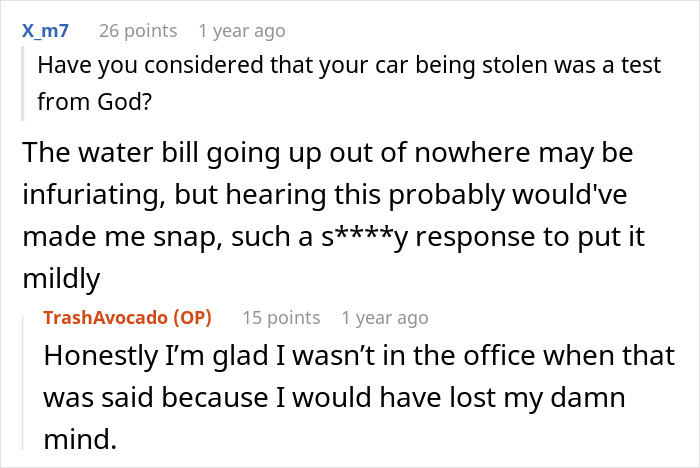
Task: Open the X_m7 user profile link
Action: [x=45, y=31]
